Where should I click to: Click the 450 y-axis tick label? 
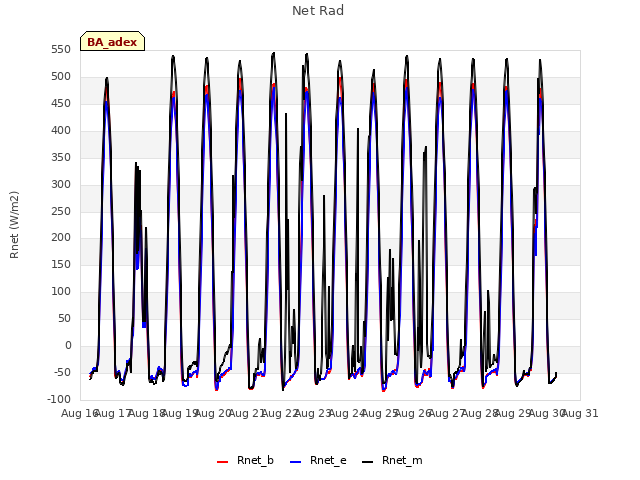point(61,104)
